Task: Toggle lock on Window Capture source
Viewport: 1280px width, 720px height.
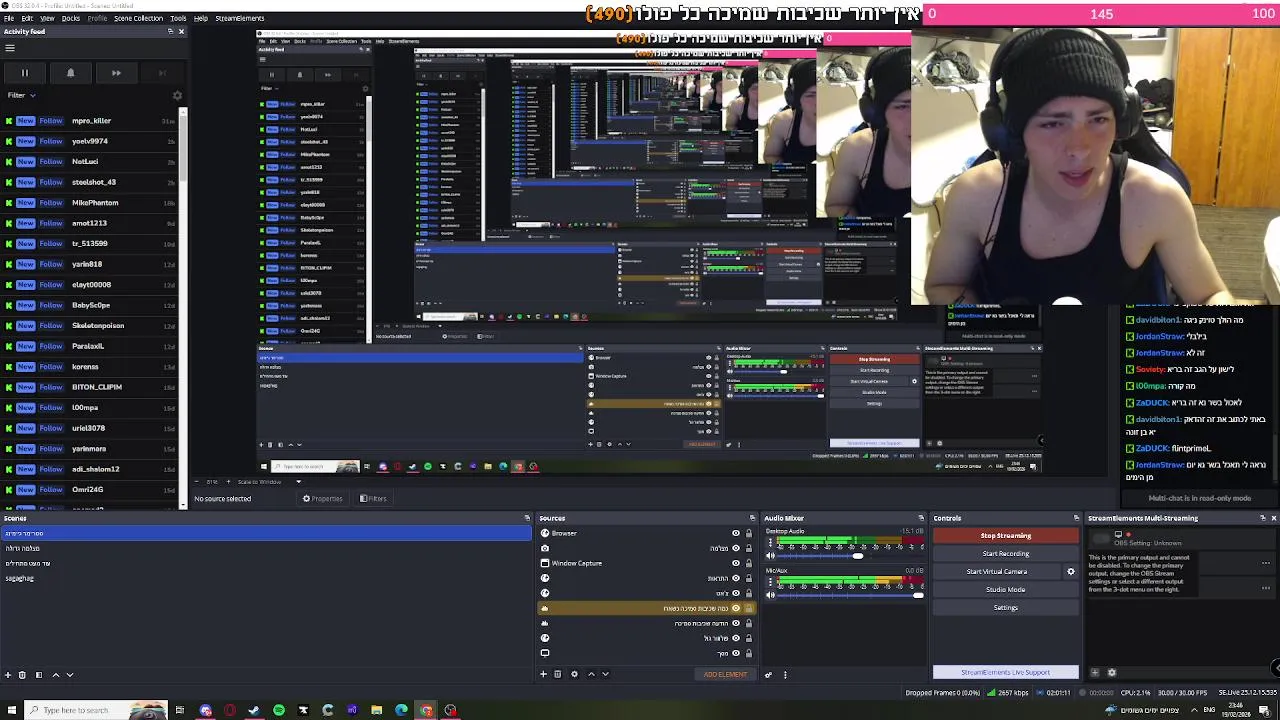Action: tap(748, 563)
